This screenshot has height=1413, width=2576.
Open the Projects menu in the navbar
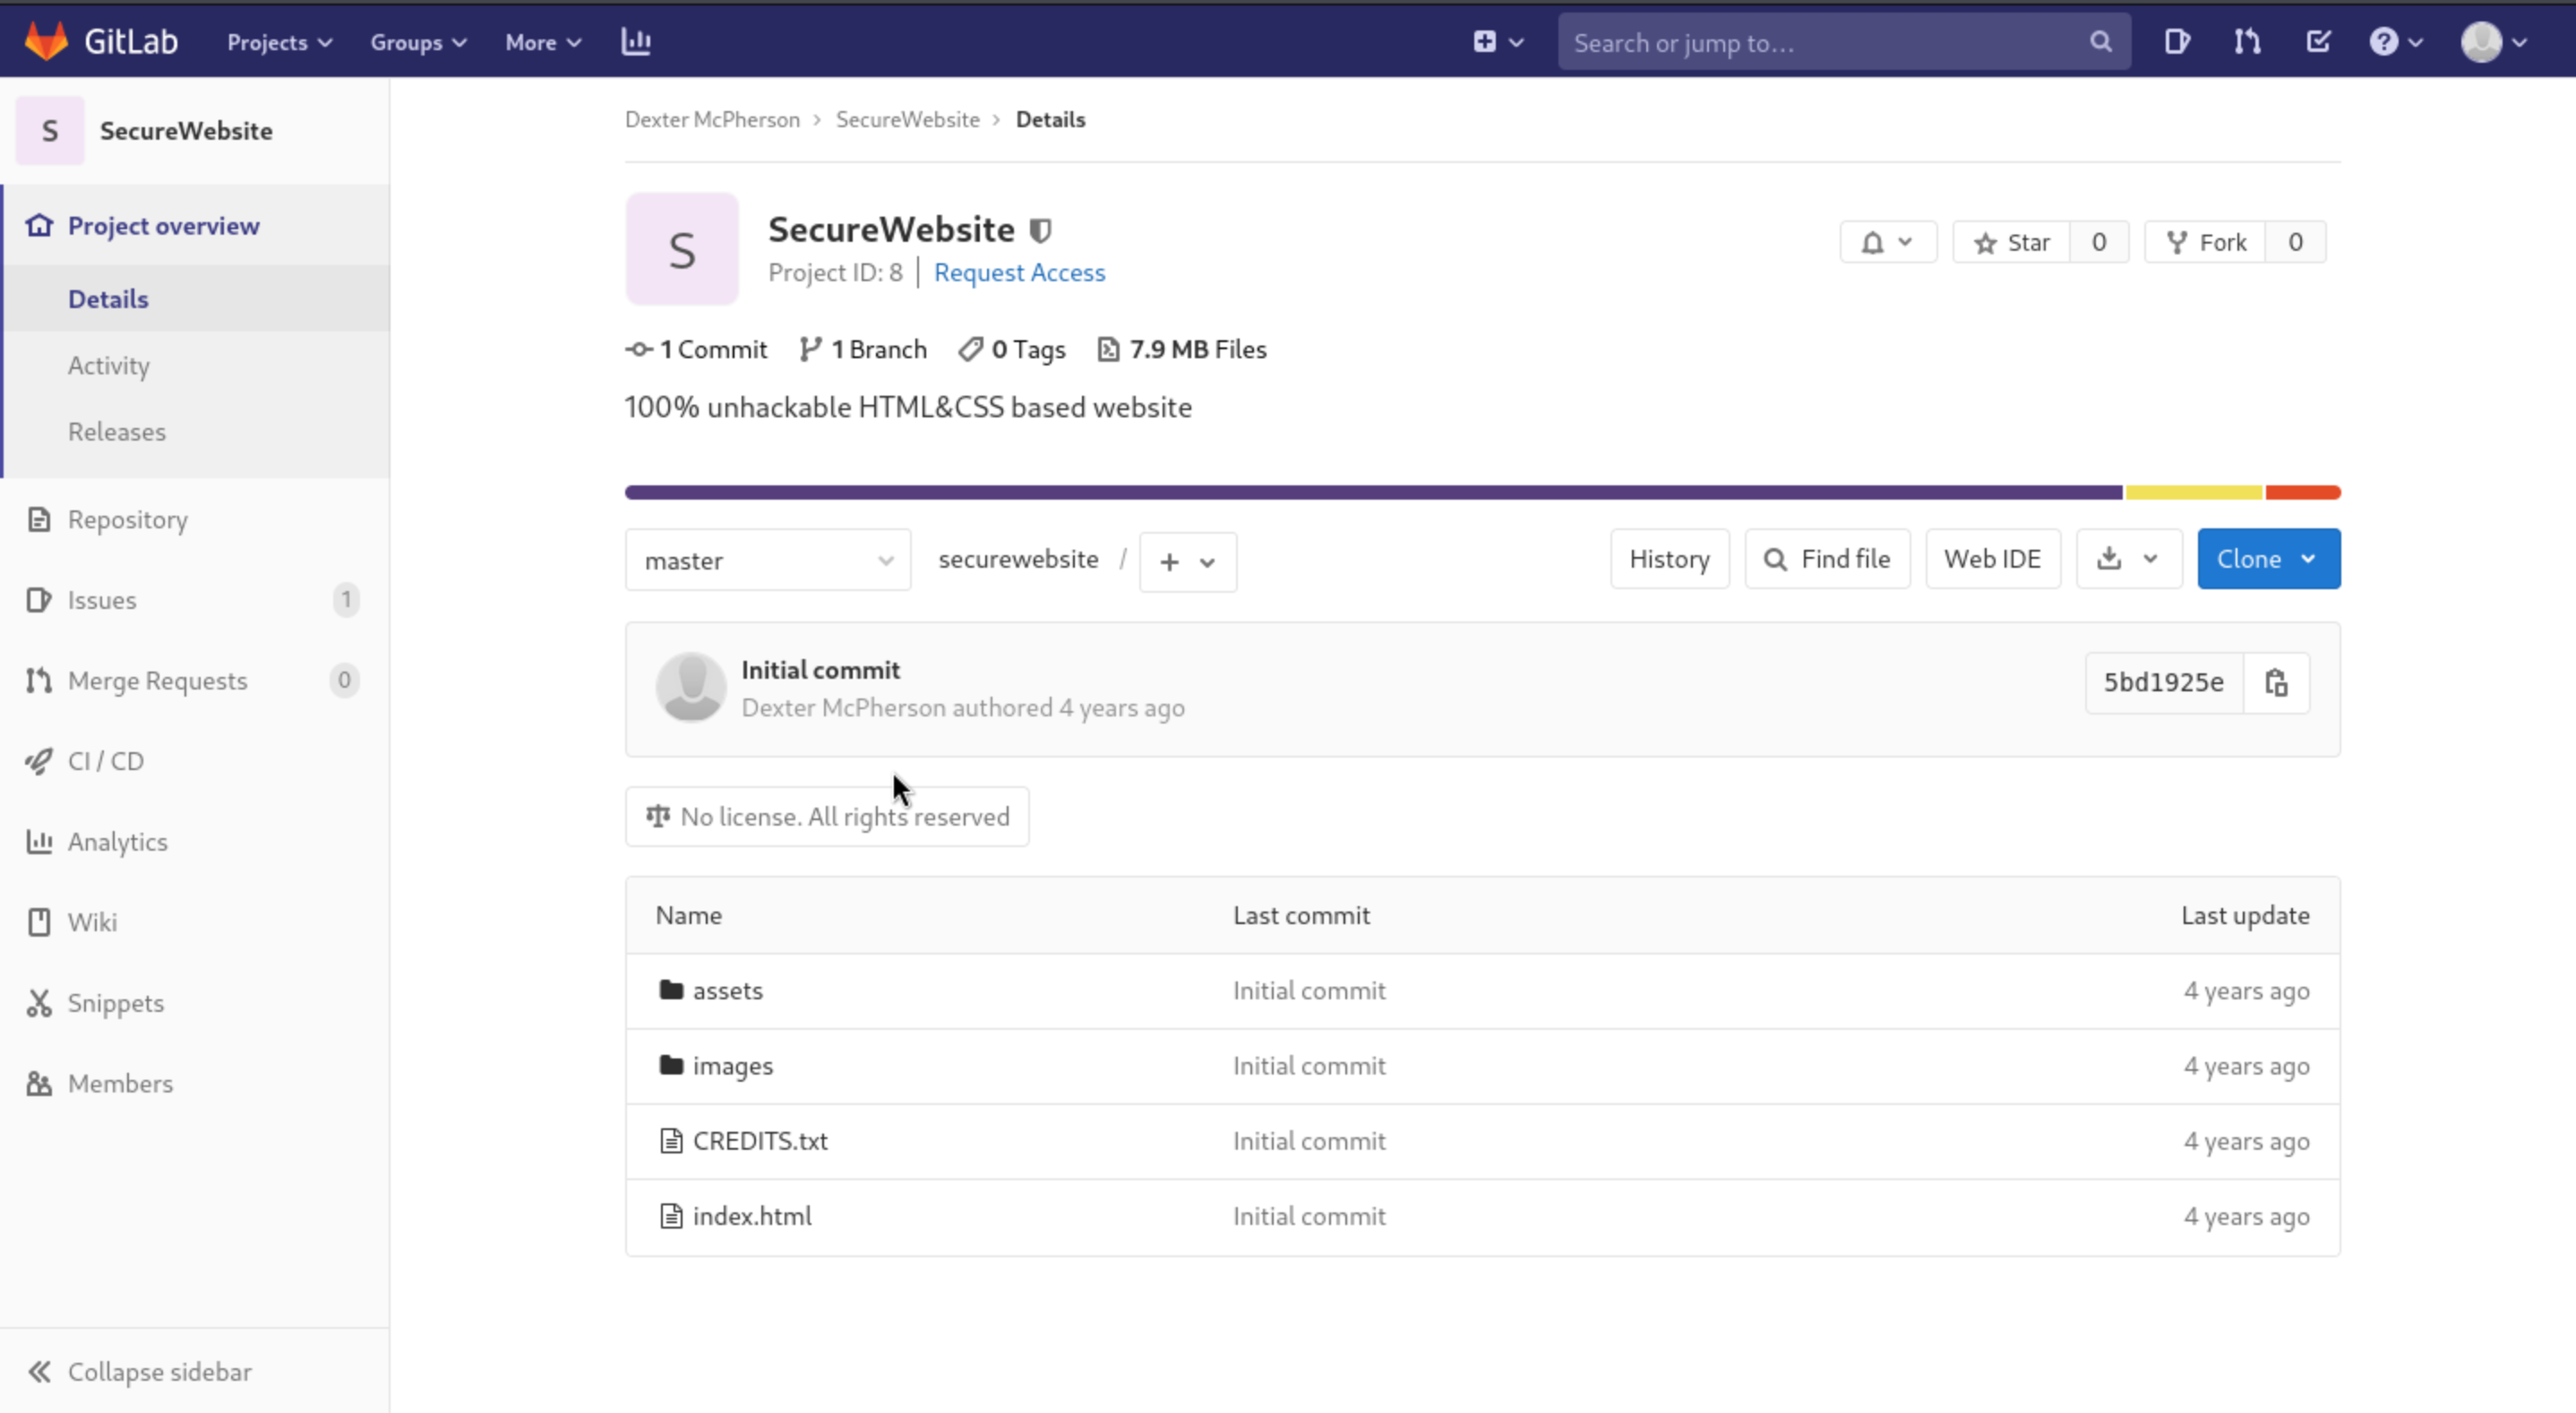tap(279, 42)
